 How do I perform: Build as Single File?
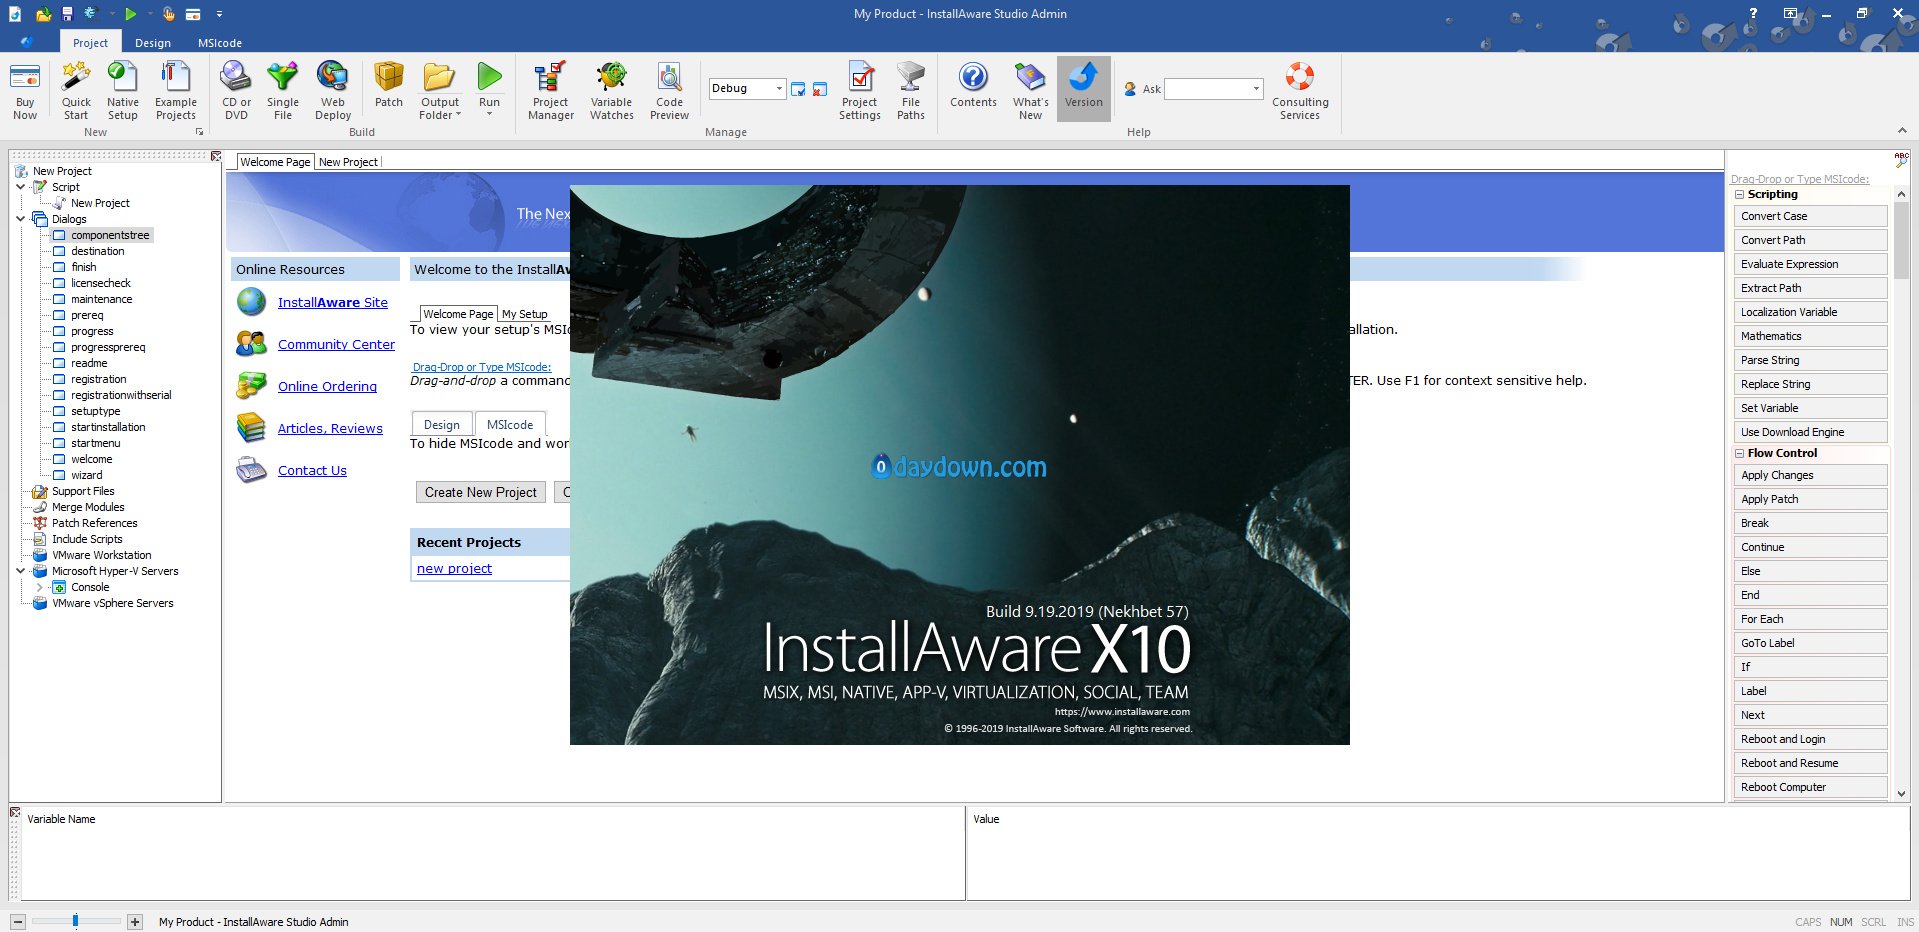click(x=283, y=90)
